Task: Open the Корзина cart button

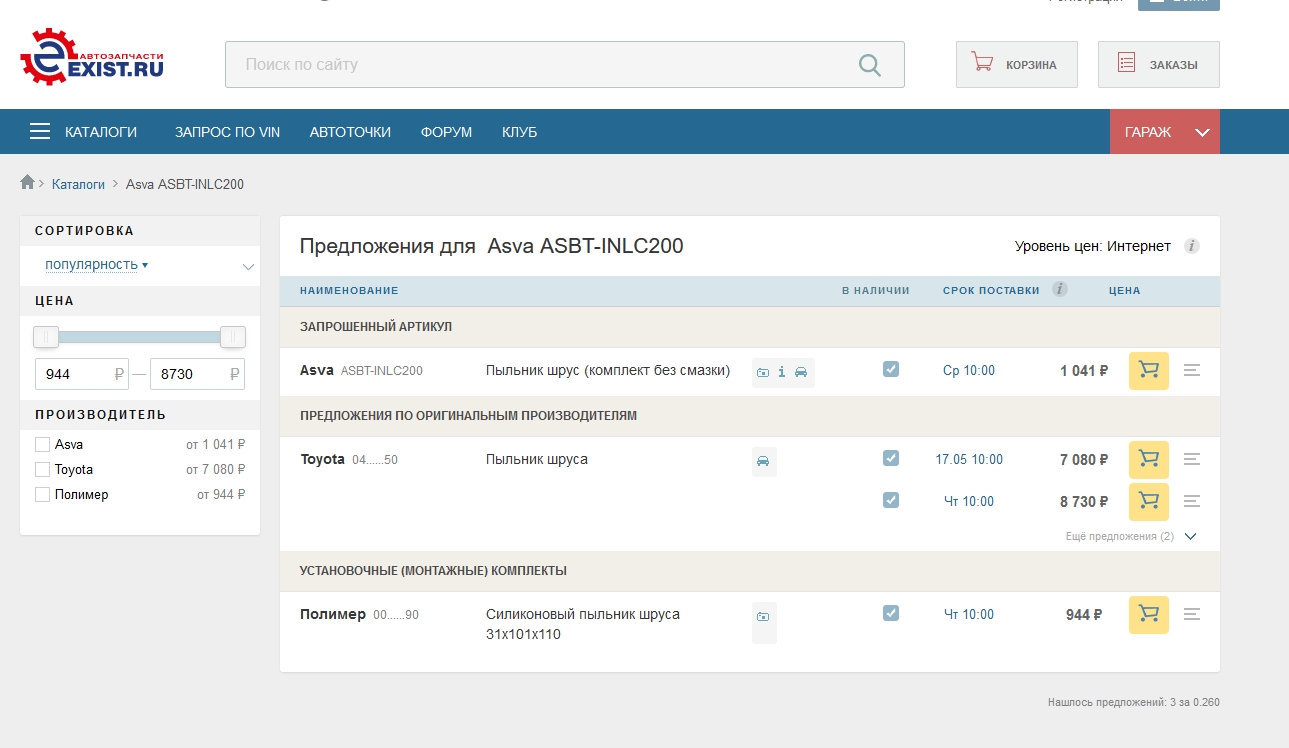Action: (1017, 65)
